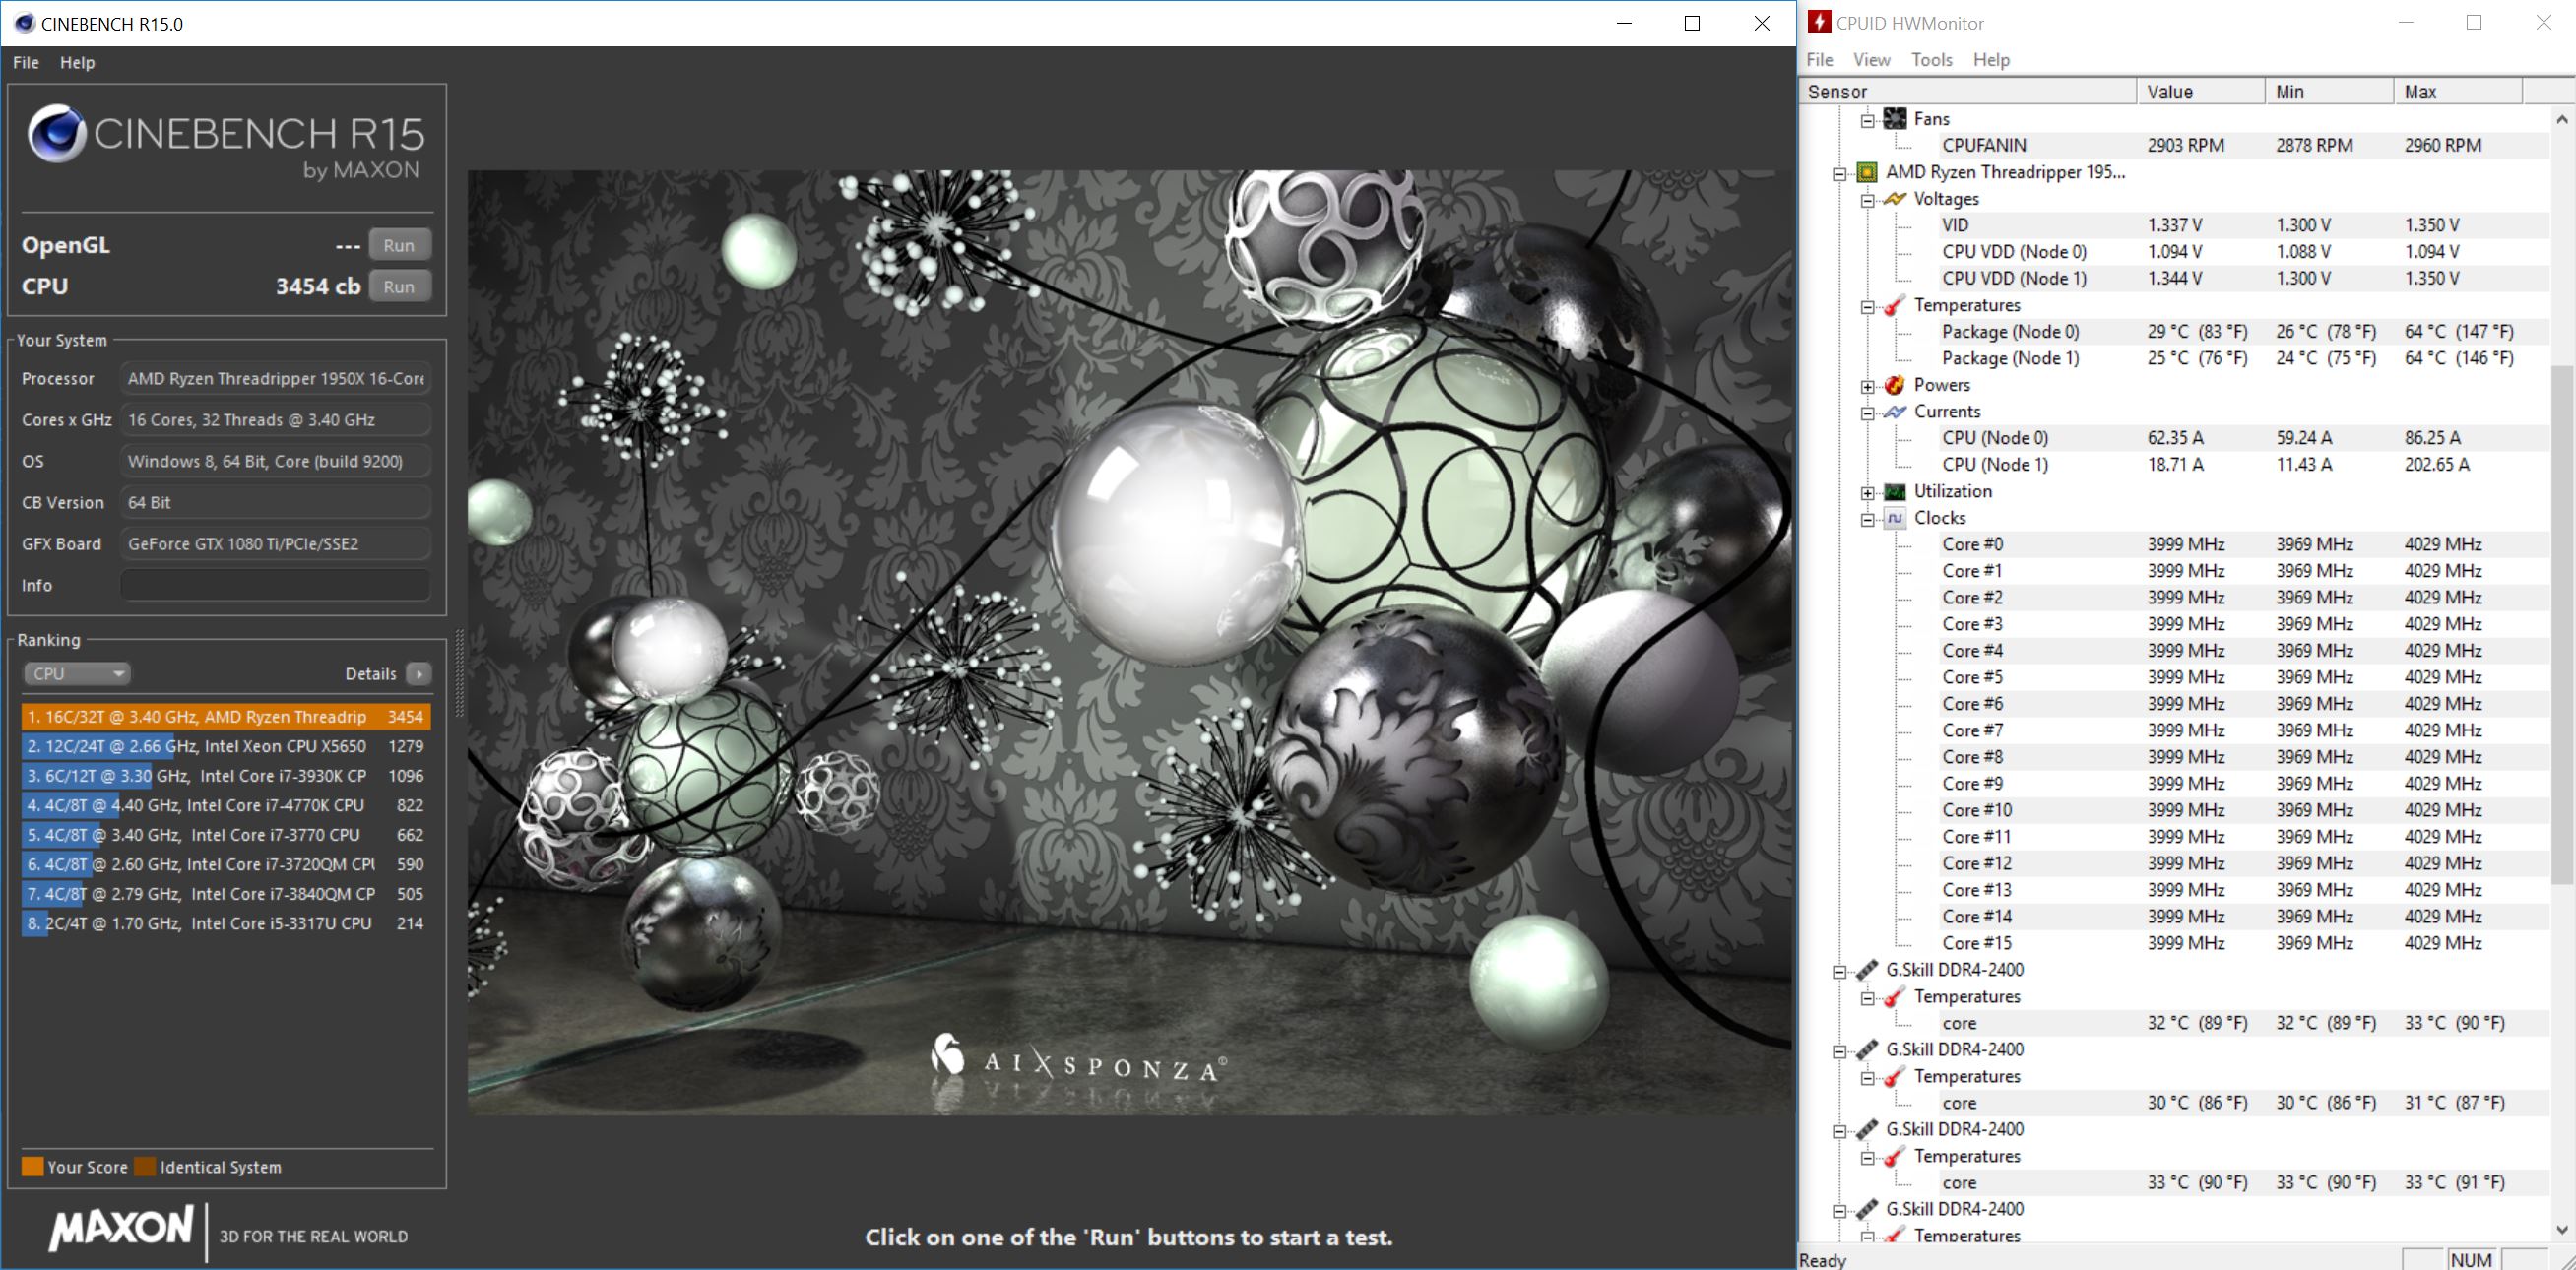Open the File menu in Cinebench
Viewport: 2576px width, 1270px height.
tap(26, 62)
